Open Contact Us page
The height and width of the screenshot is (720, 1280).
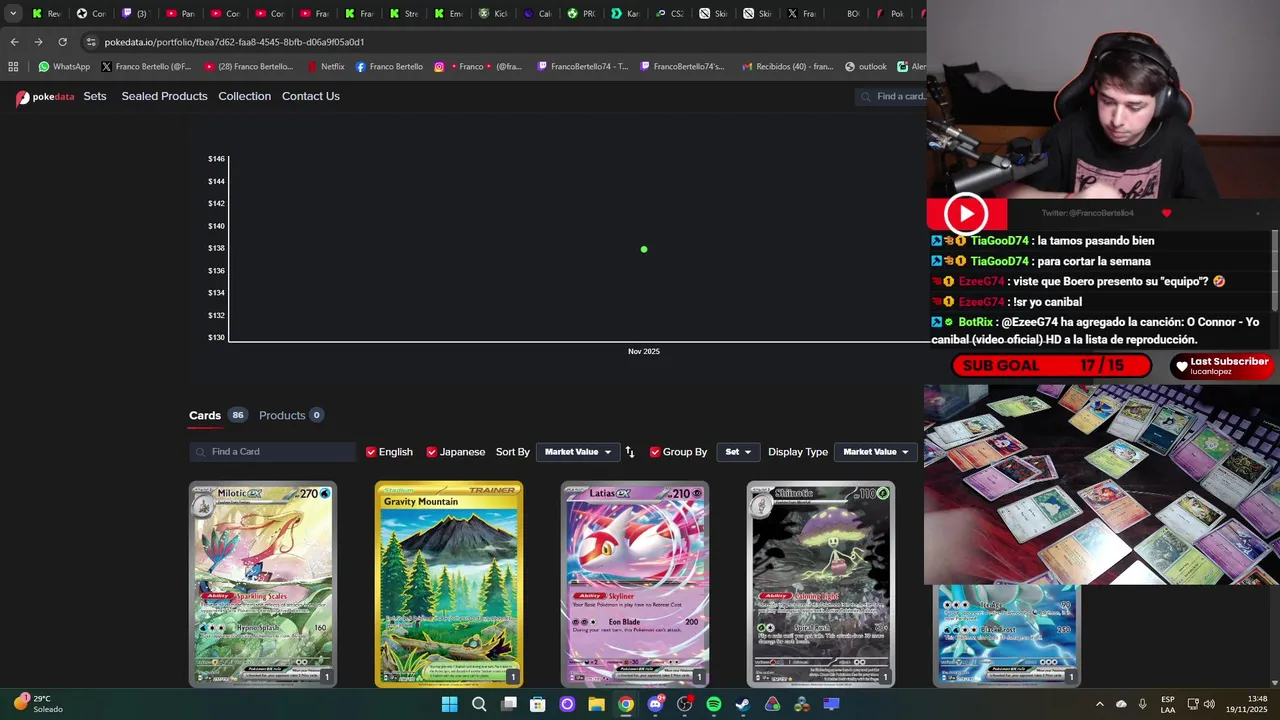[x=311, y=96]
